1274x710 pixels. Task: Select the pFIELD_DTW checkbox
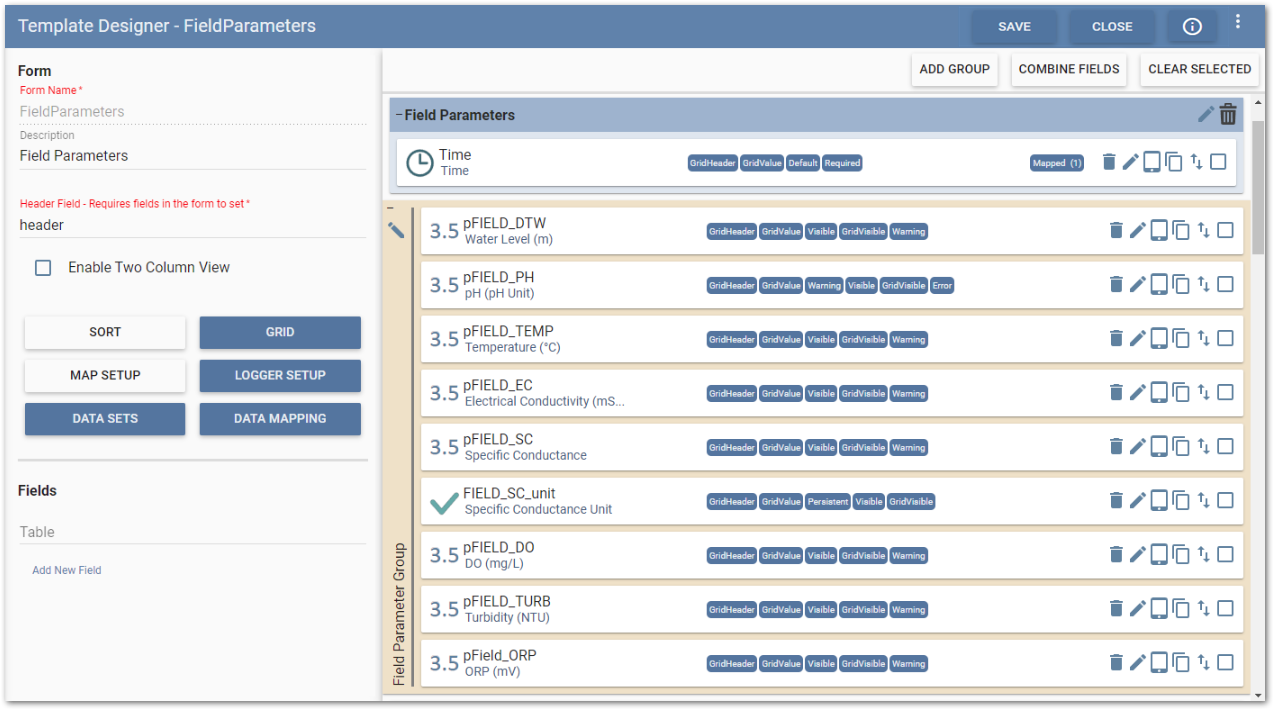(x=1225, y=230)
